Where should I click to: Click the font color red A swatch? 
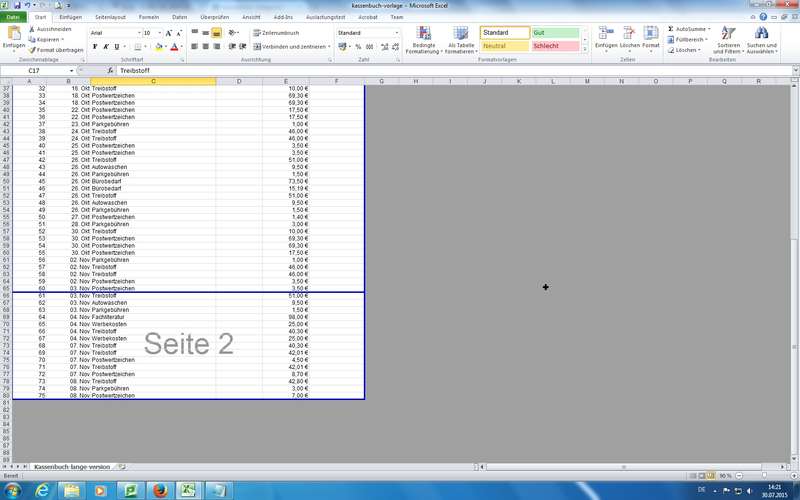coord(173,46)
